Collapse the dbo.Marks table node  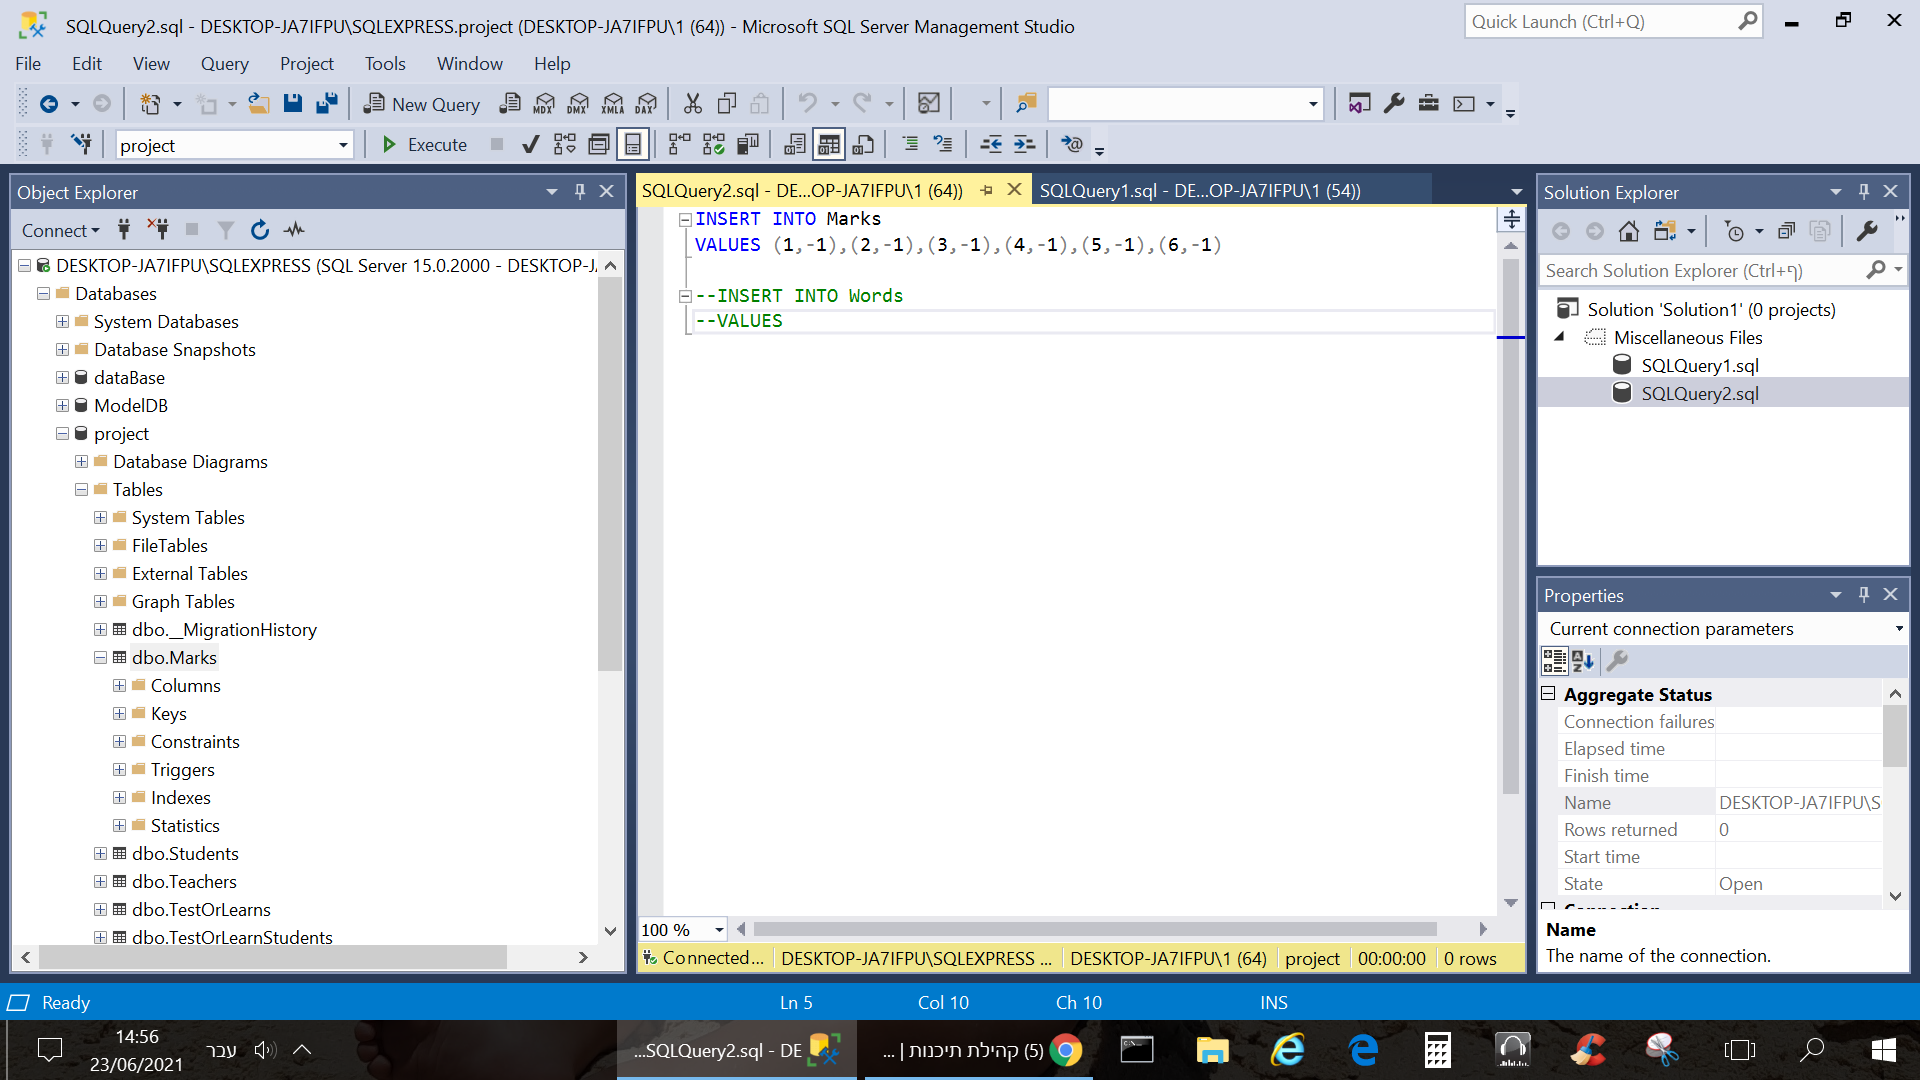100,658
